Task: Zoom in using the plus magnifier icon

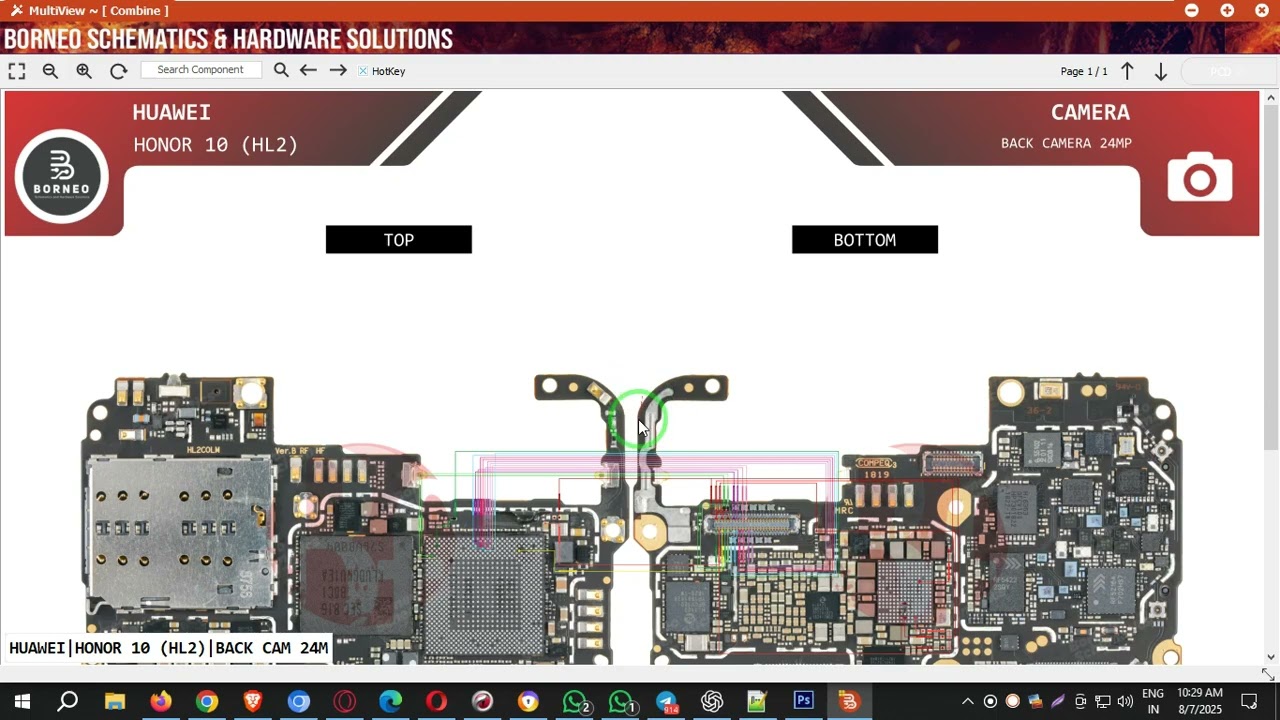Action: [x=84, y=71]
